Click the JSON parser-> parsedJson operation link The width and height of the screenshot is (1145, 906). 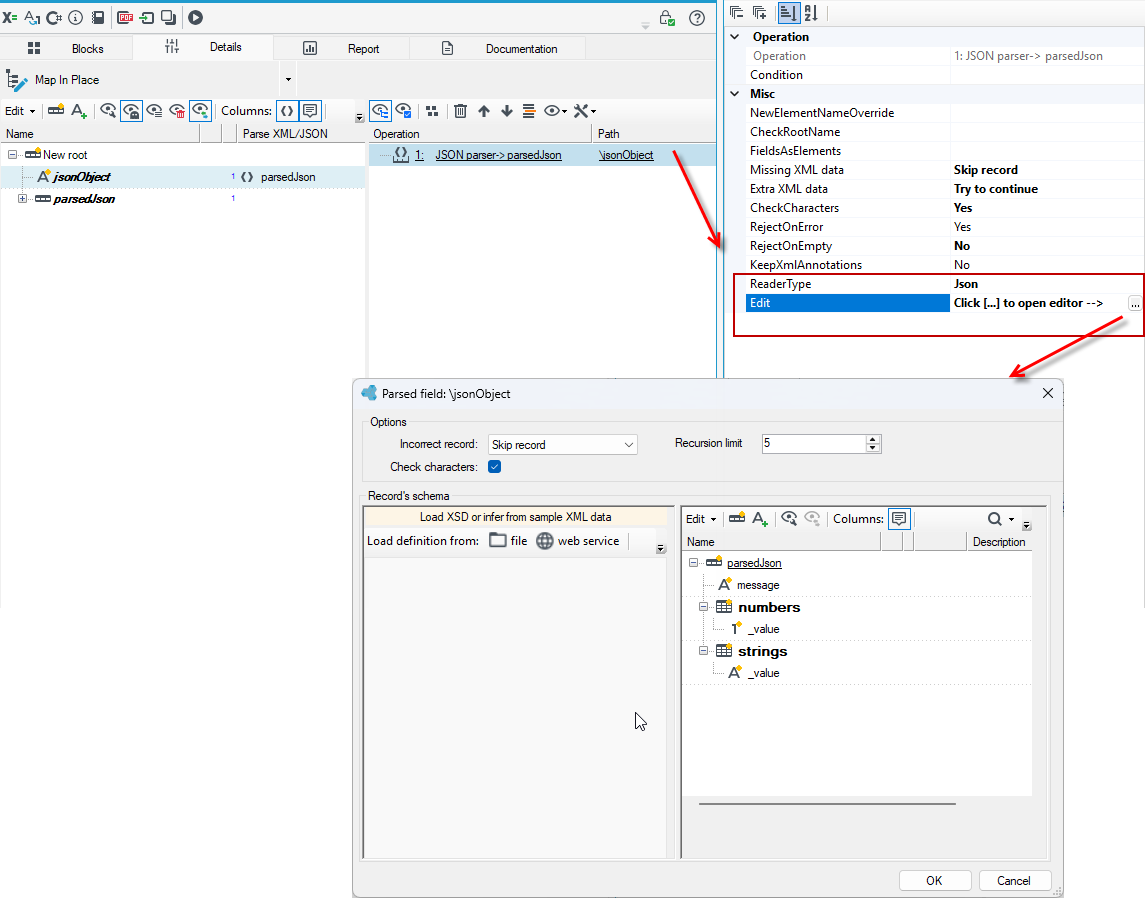tap(498, 155)
